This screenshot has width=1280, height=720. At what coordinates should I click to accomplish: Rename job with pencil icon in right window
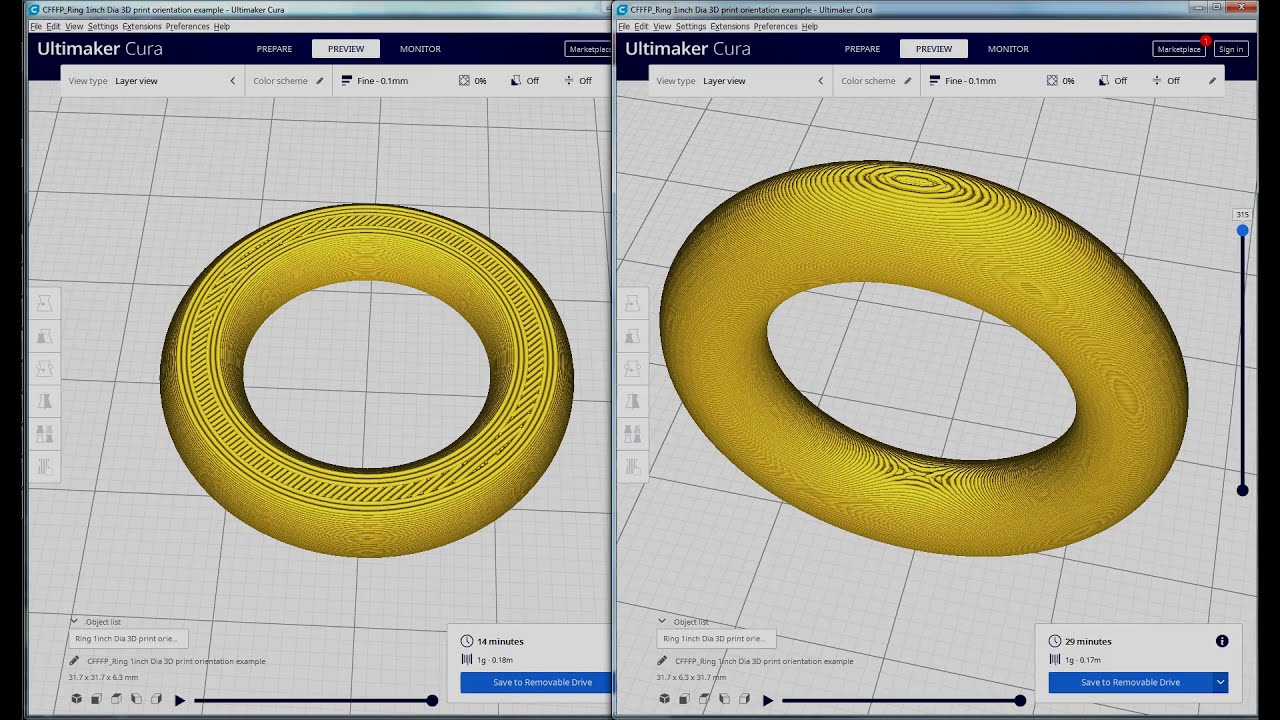[x=662, y=661]
